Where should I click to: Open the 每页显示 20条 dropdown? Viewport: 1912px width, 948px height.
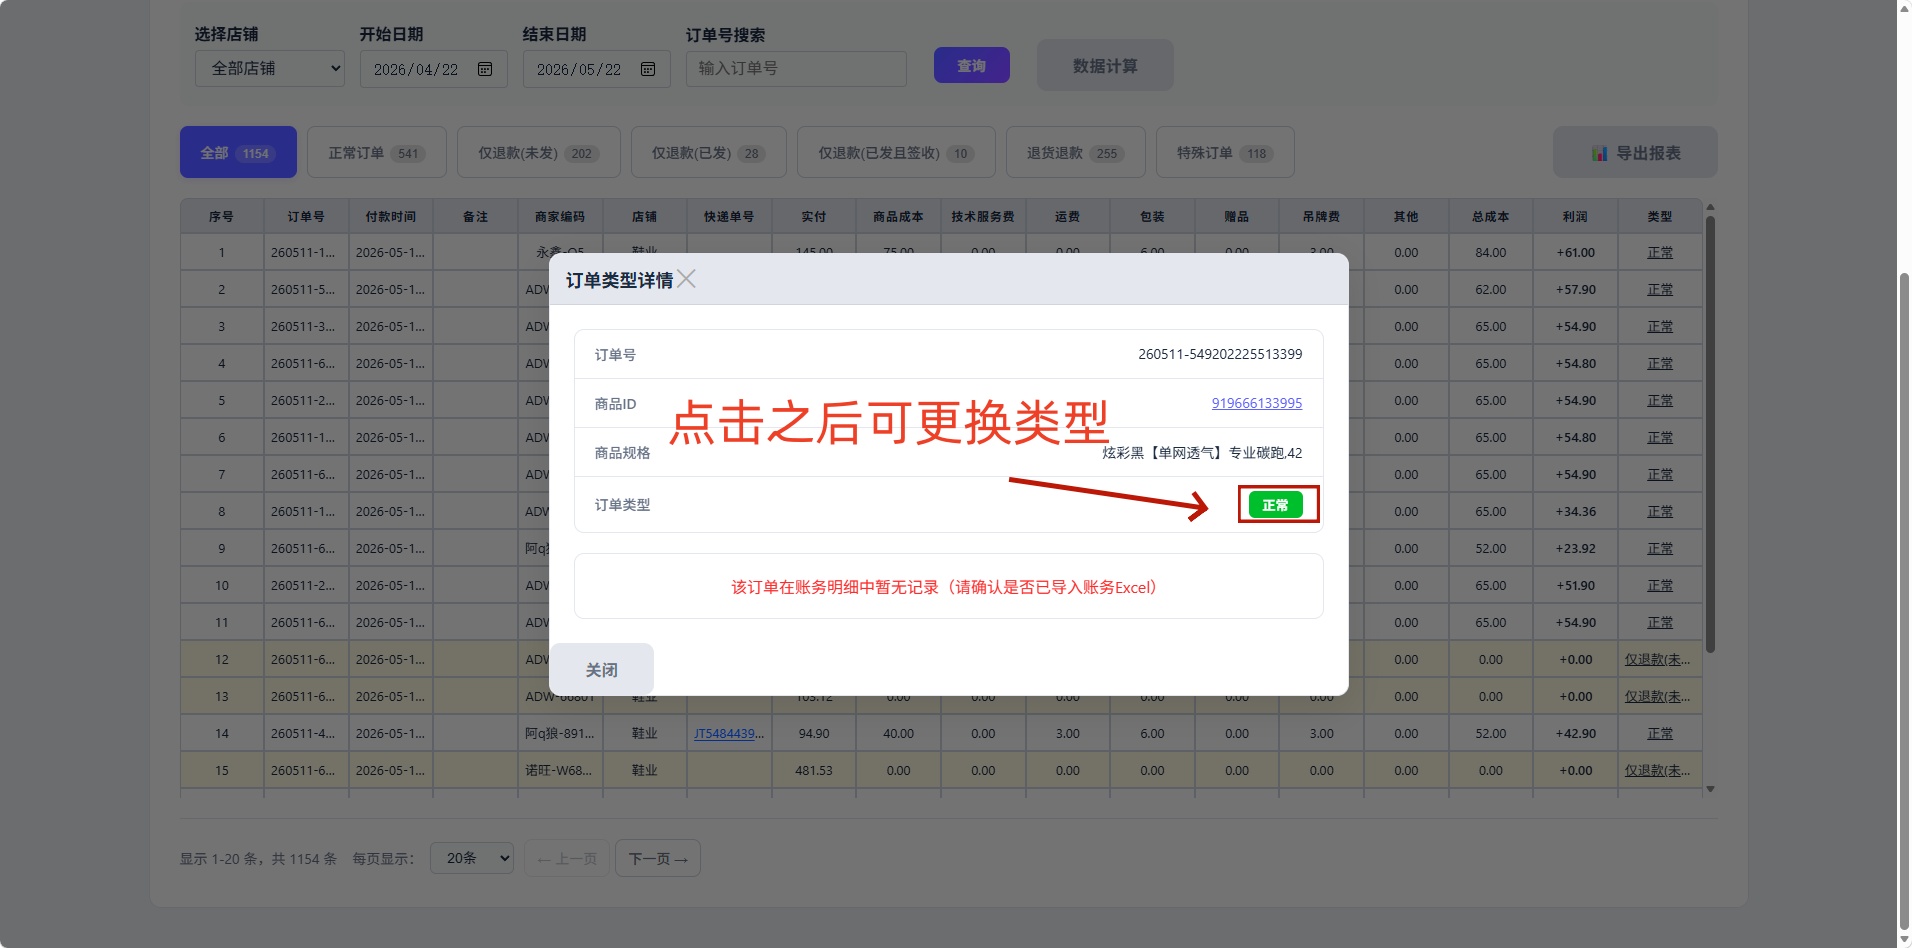click(472, 858)
